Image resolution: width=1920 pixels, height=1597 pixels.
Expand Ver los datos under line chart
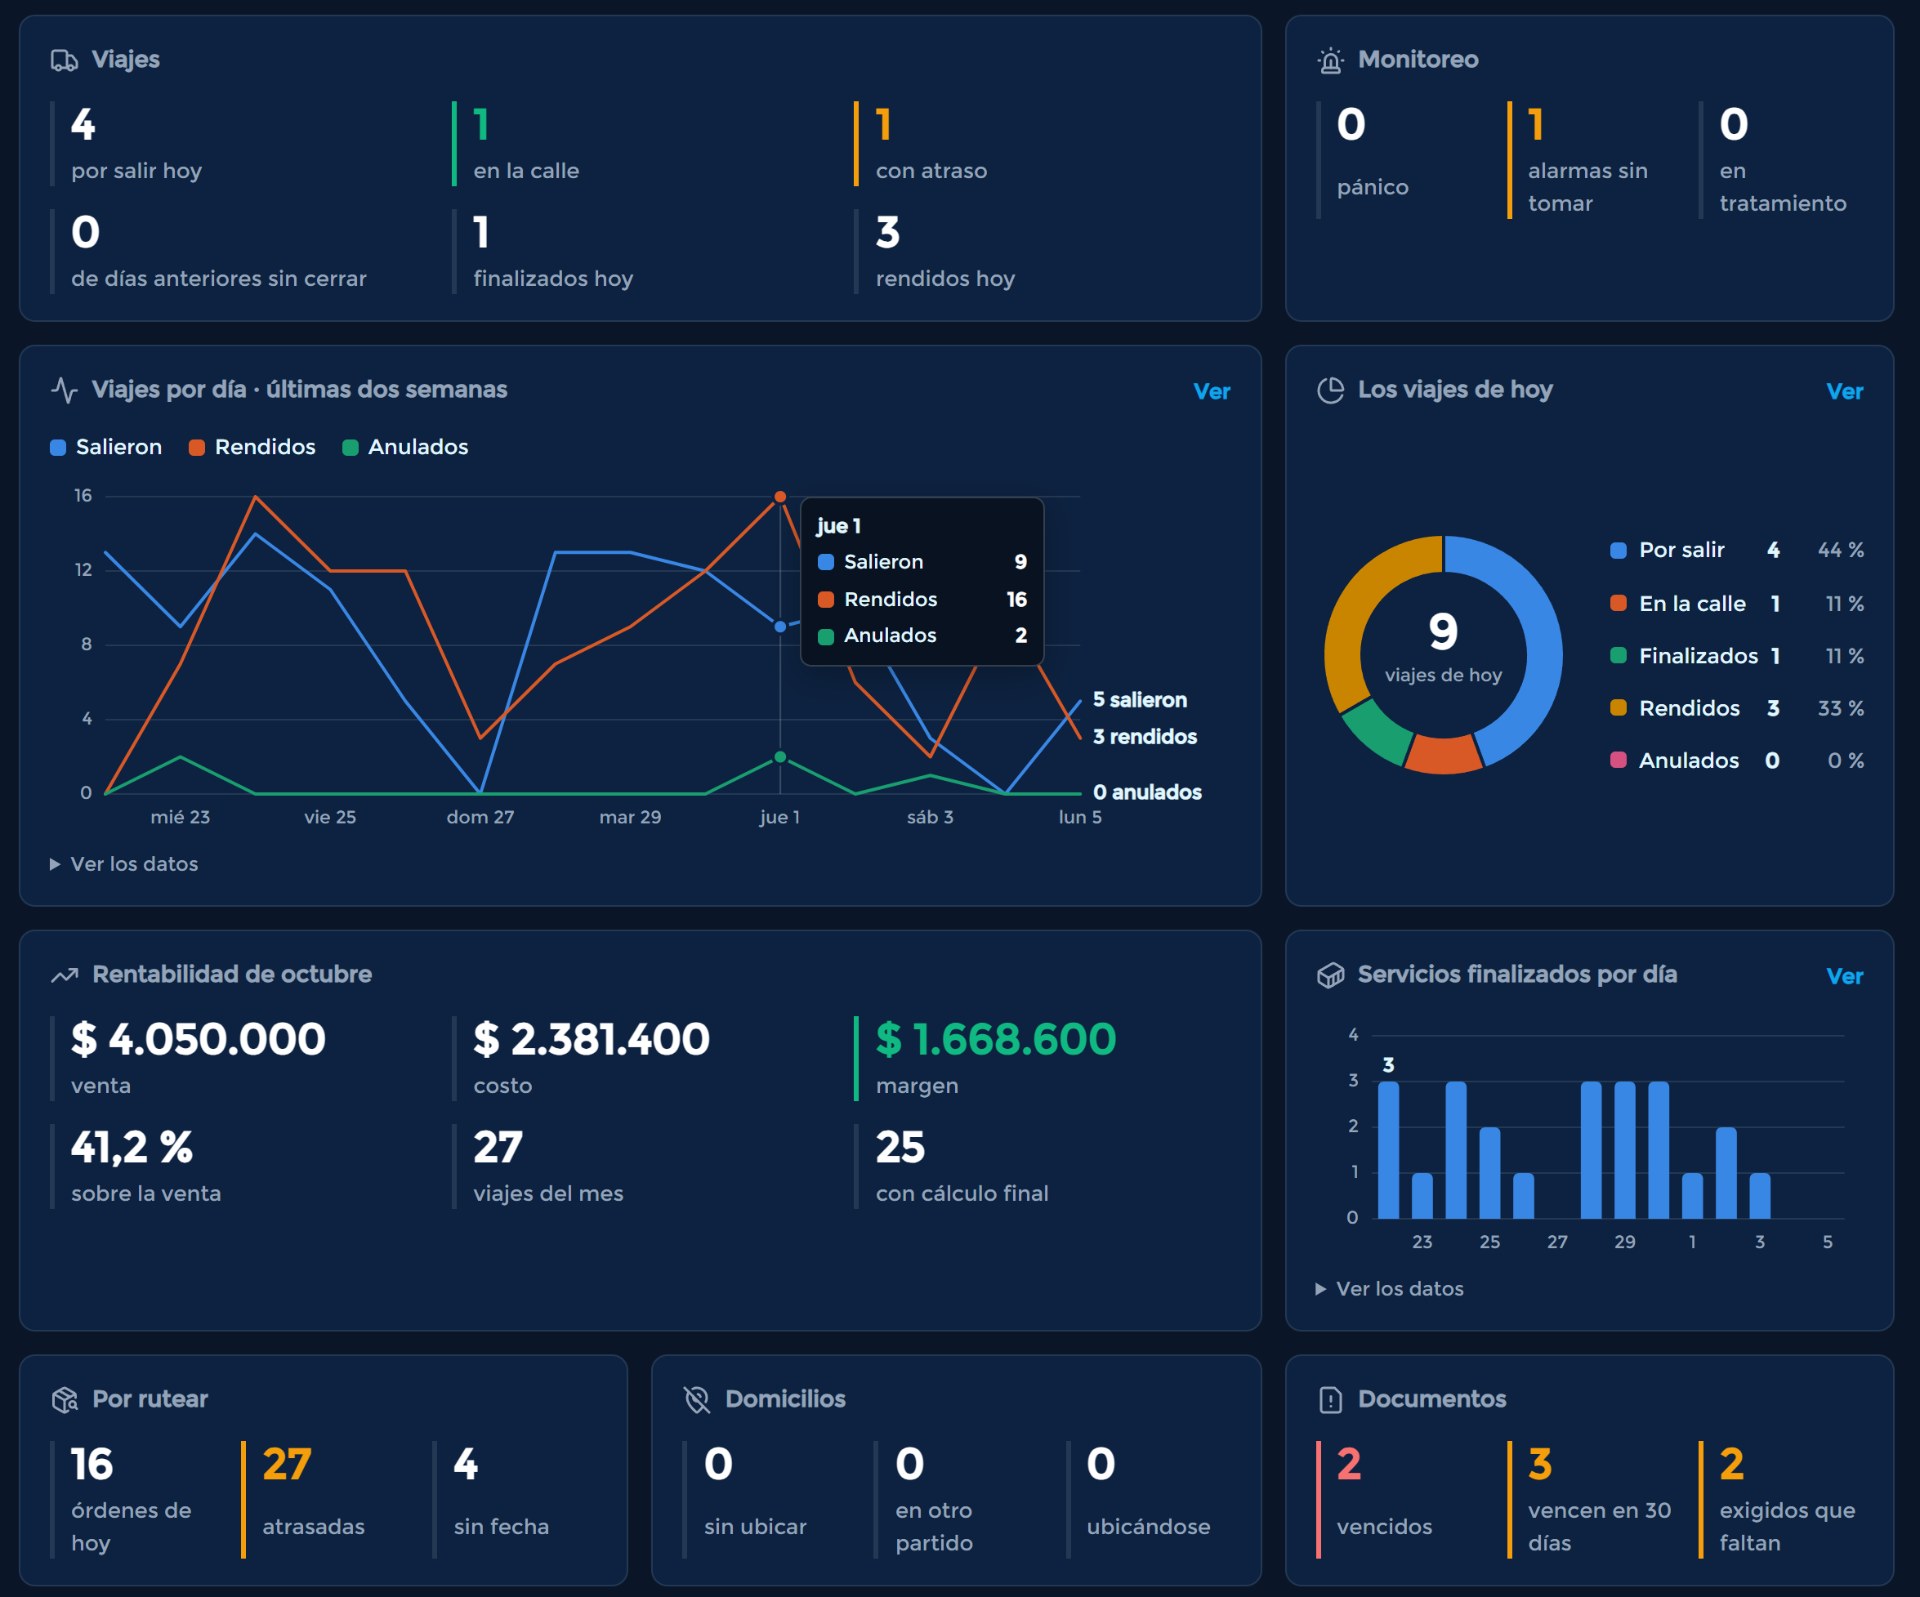(x=124, y=864)
